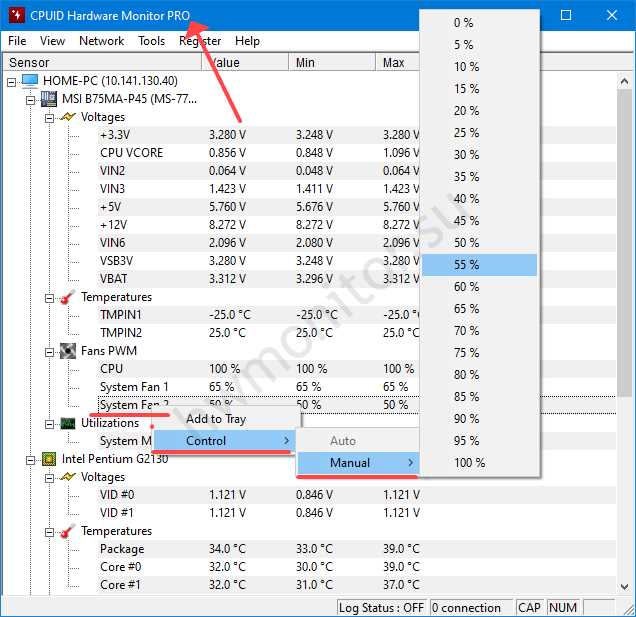
Task: Open the Help menu
Action: tap(247, 41)
